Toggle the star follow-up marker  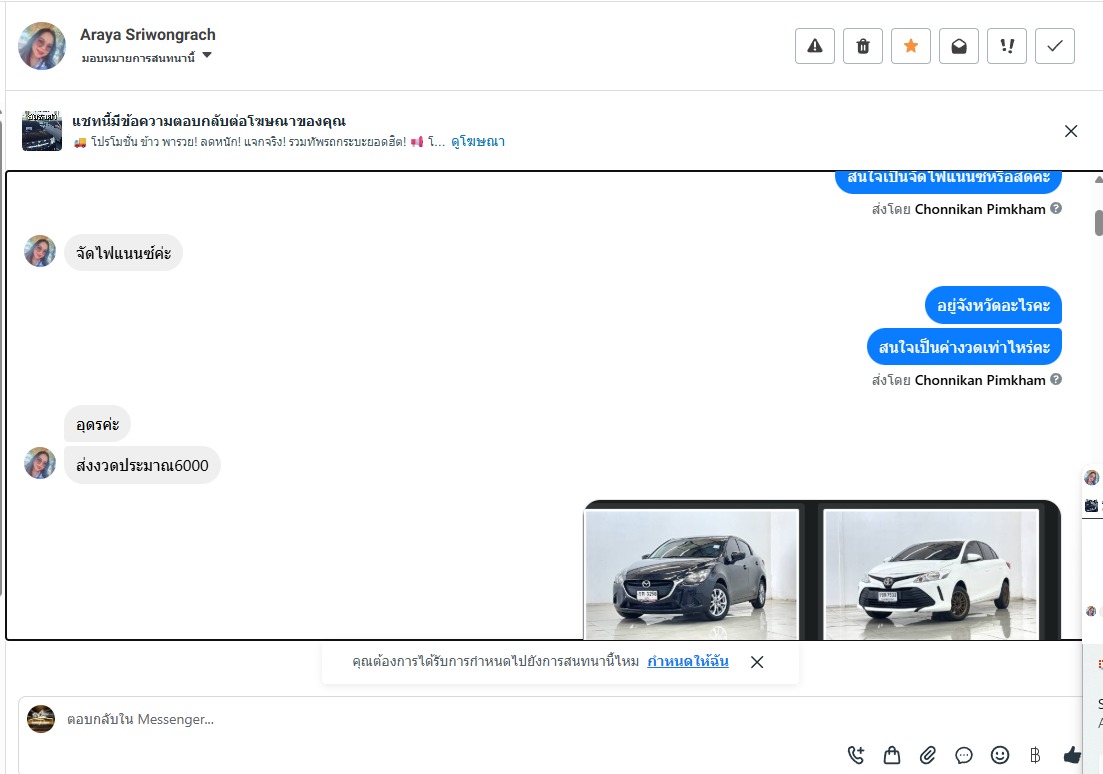pyautogui.click(x=910, y=46)
